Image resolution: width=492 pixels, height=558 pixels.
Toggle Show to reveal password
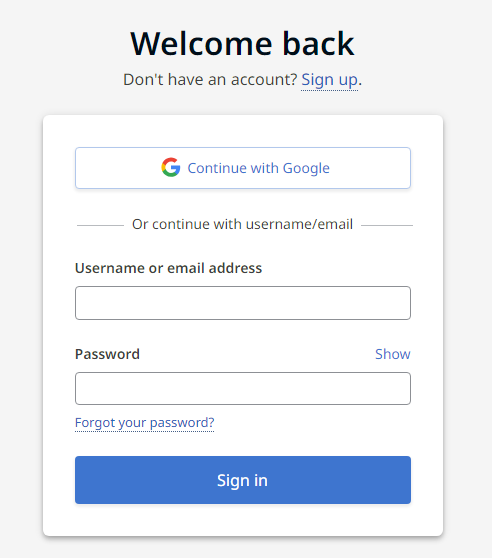point(393,354)
